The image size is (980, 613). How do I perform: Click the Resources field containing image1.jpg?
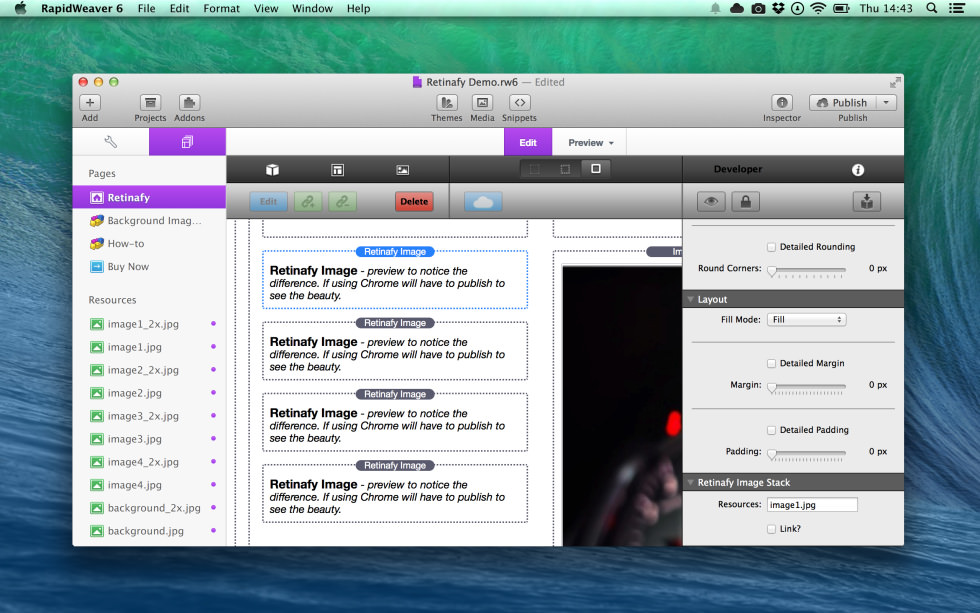click(812, 504)
